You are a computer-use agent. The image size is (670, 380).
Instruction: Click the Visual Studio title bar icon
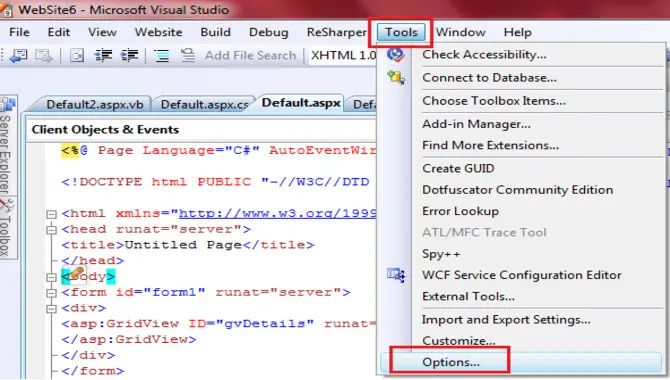click(6, 9)
